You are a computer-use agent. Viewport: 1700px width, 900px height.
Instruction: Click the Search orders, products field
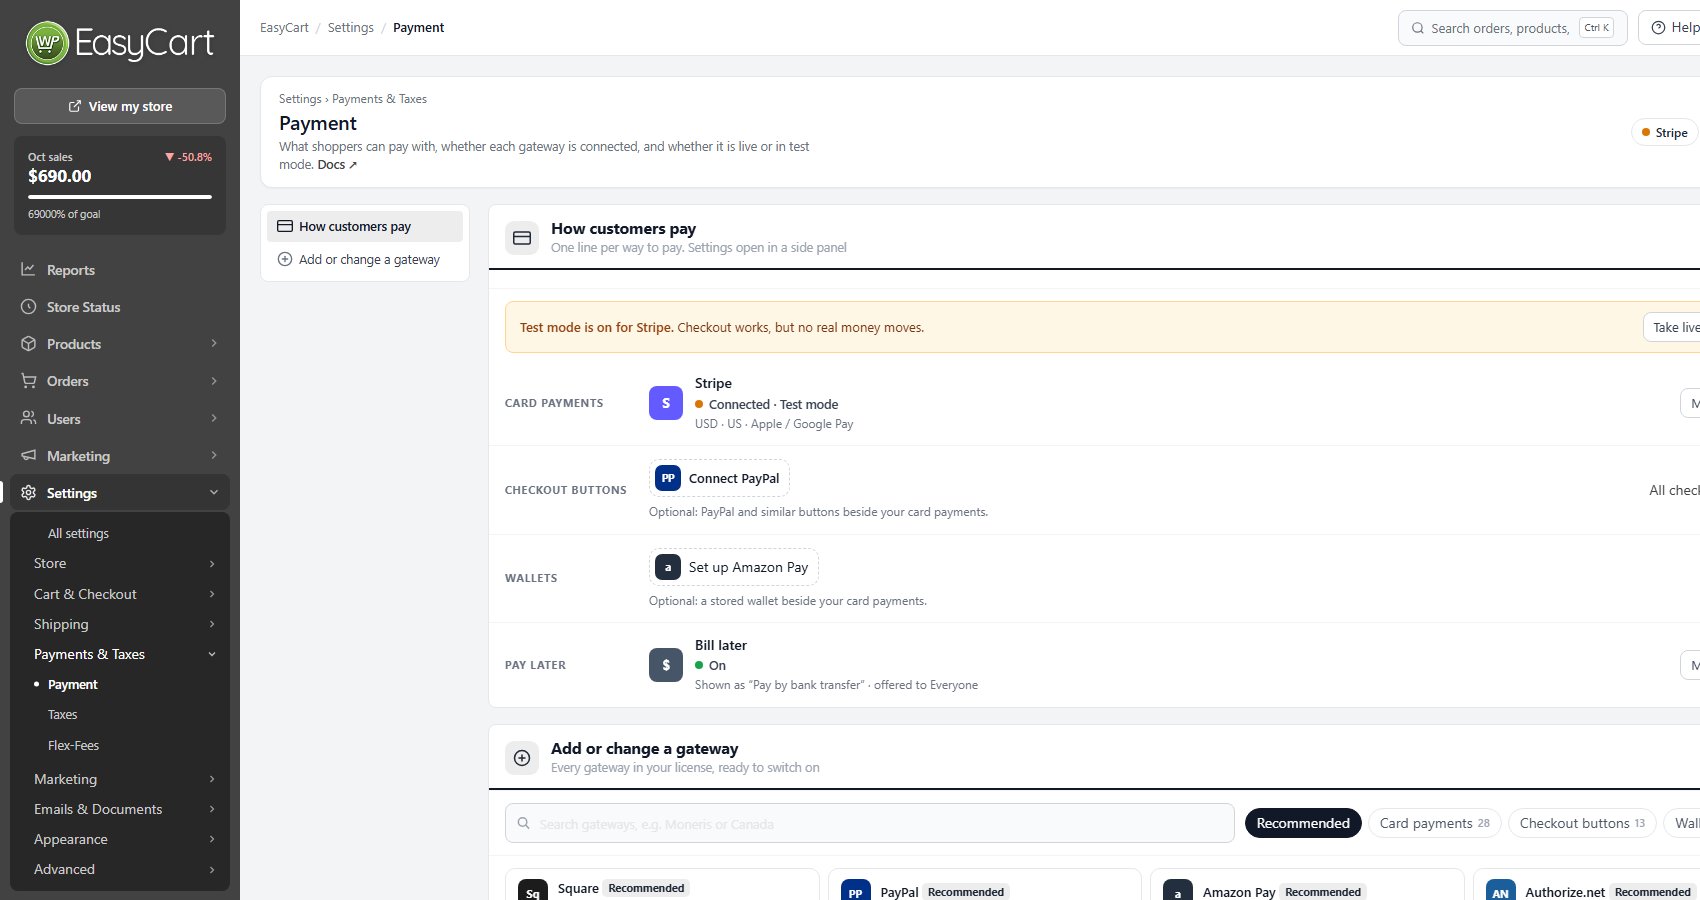pyautogui.click(x=1513, y=28)
